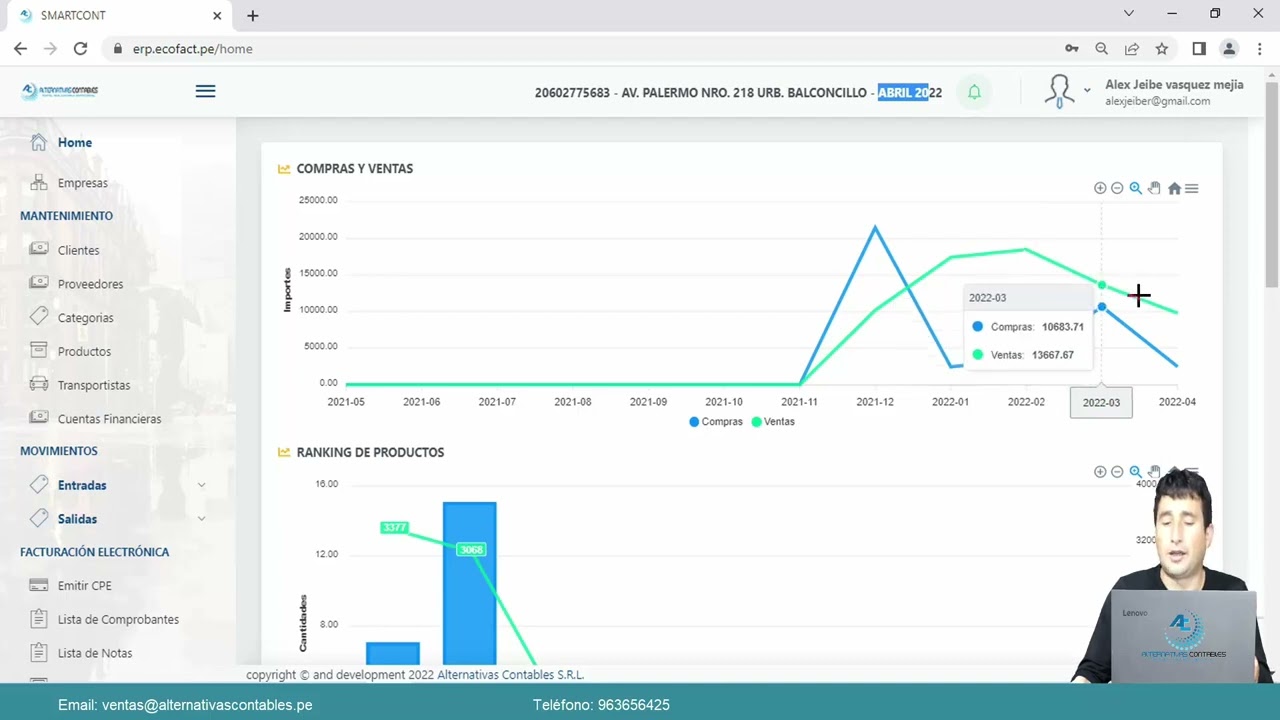Open Categorias in the sidebar

(x=85, y=318)
